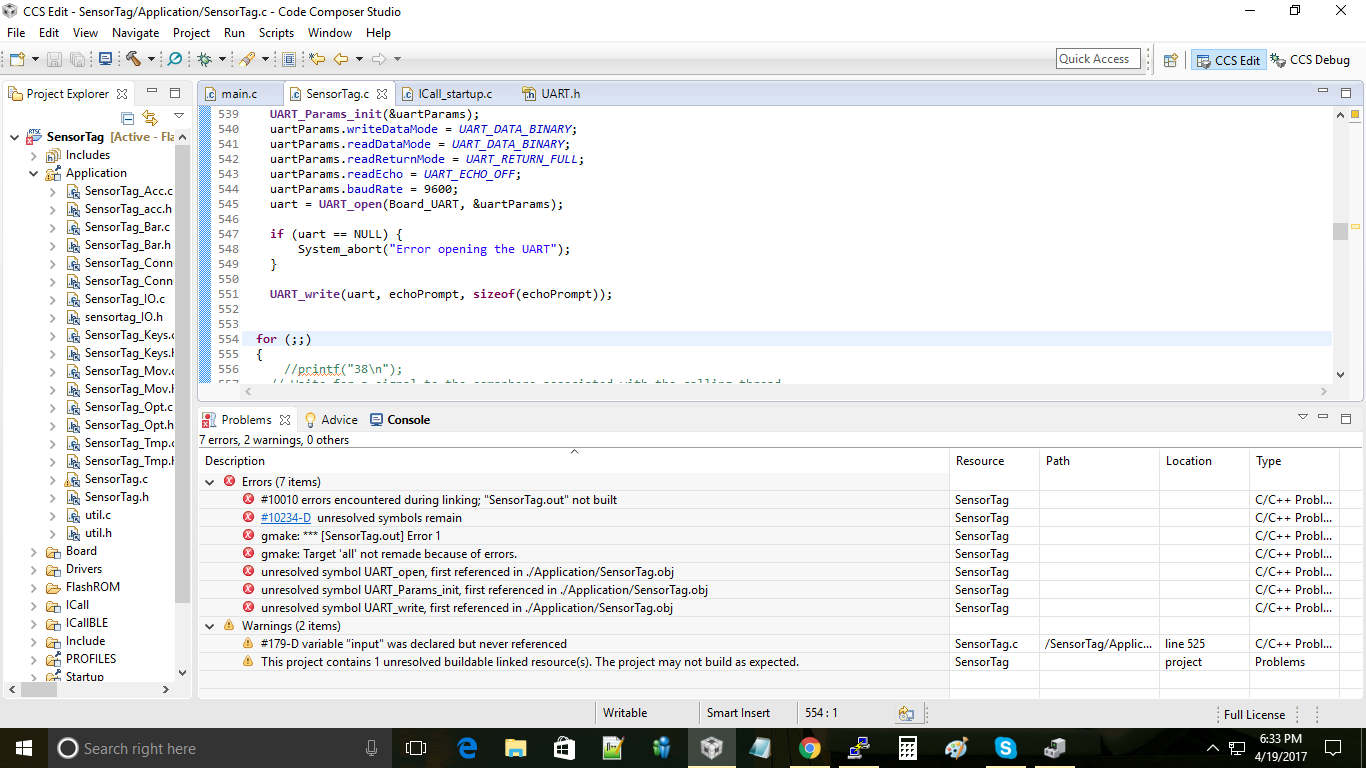
Task: Expand the Drivers folder
Action: tap(33, 569)
